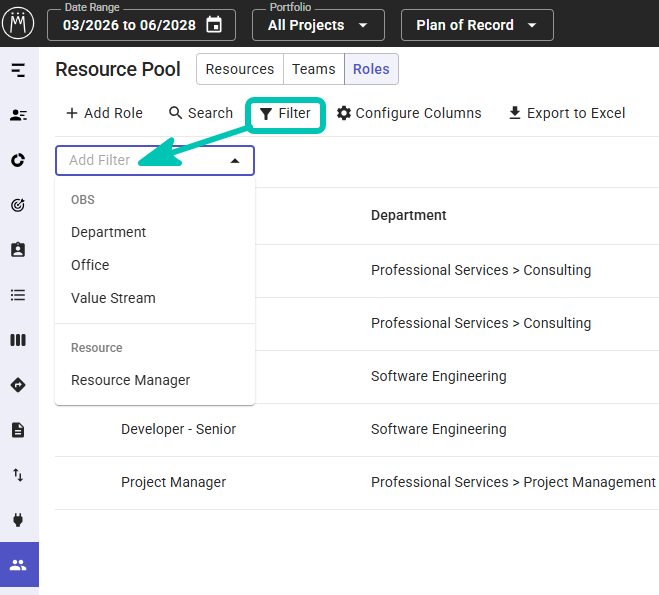The height and width of the screenshot is (595, 659).
Task: Click the Resource Pool page title
Action: [118, 69]
